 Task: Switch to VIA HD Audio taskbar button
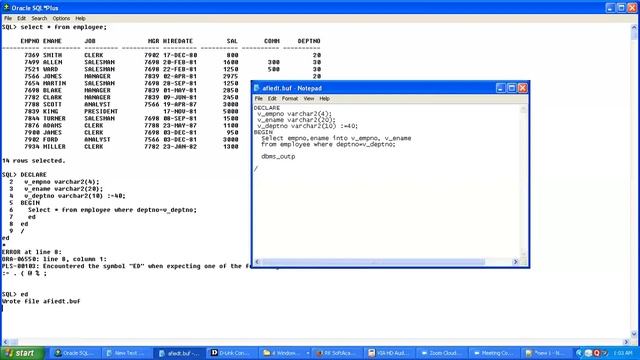click(x=388, y=353)
